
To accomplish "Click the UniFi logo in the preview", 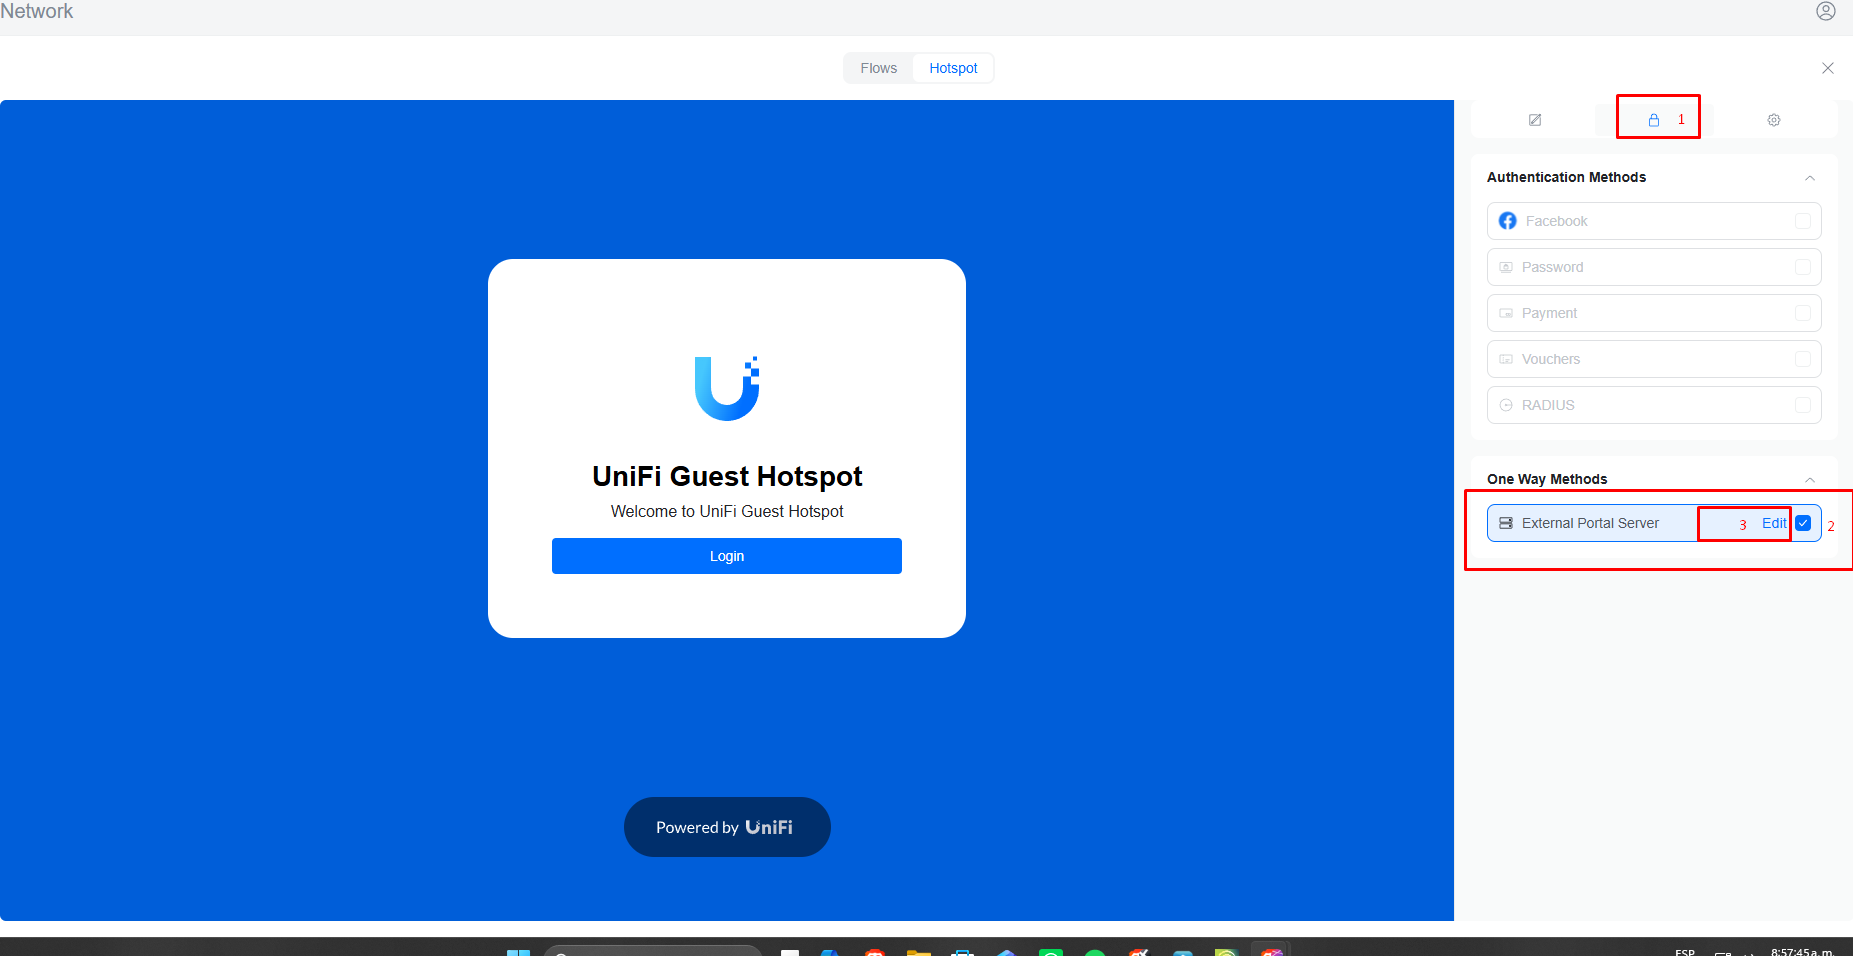I will tap(727, 388).
